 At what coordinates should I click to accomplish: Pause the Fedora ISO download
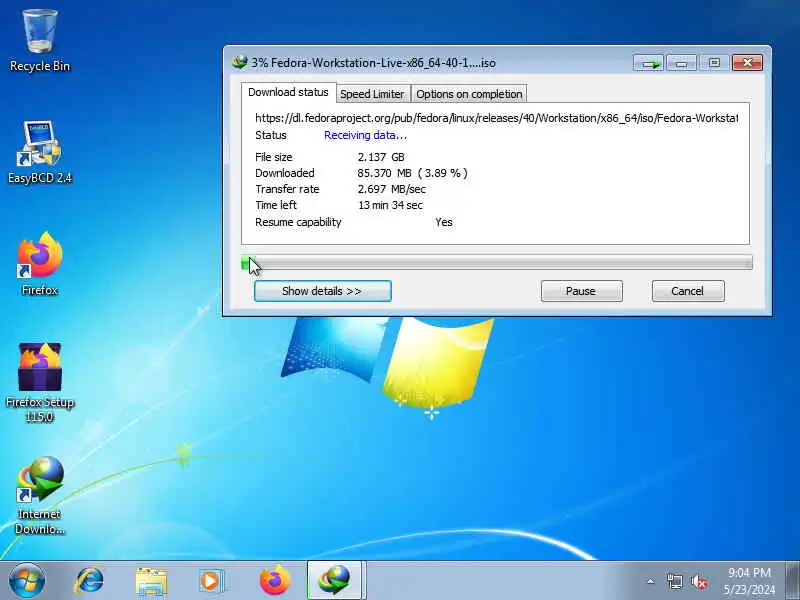(x=582, y=291)
